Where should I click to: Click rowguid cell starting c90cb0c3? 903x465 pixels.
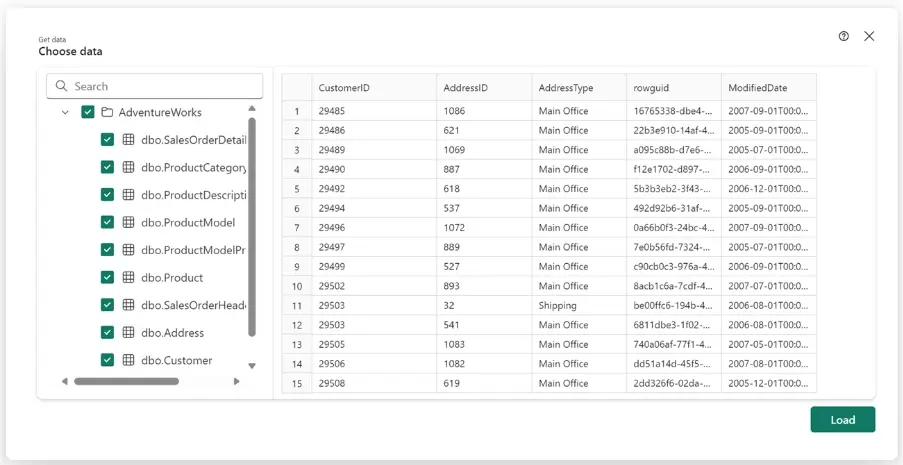pos(674,266)
